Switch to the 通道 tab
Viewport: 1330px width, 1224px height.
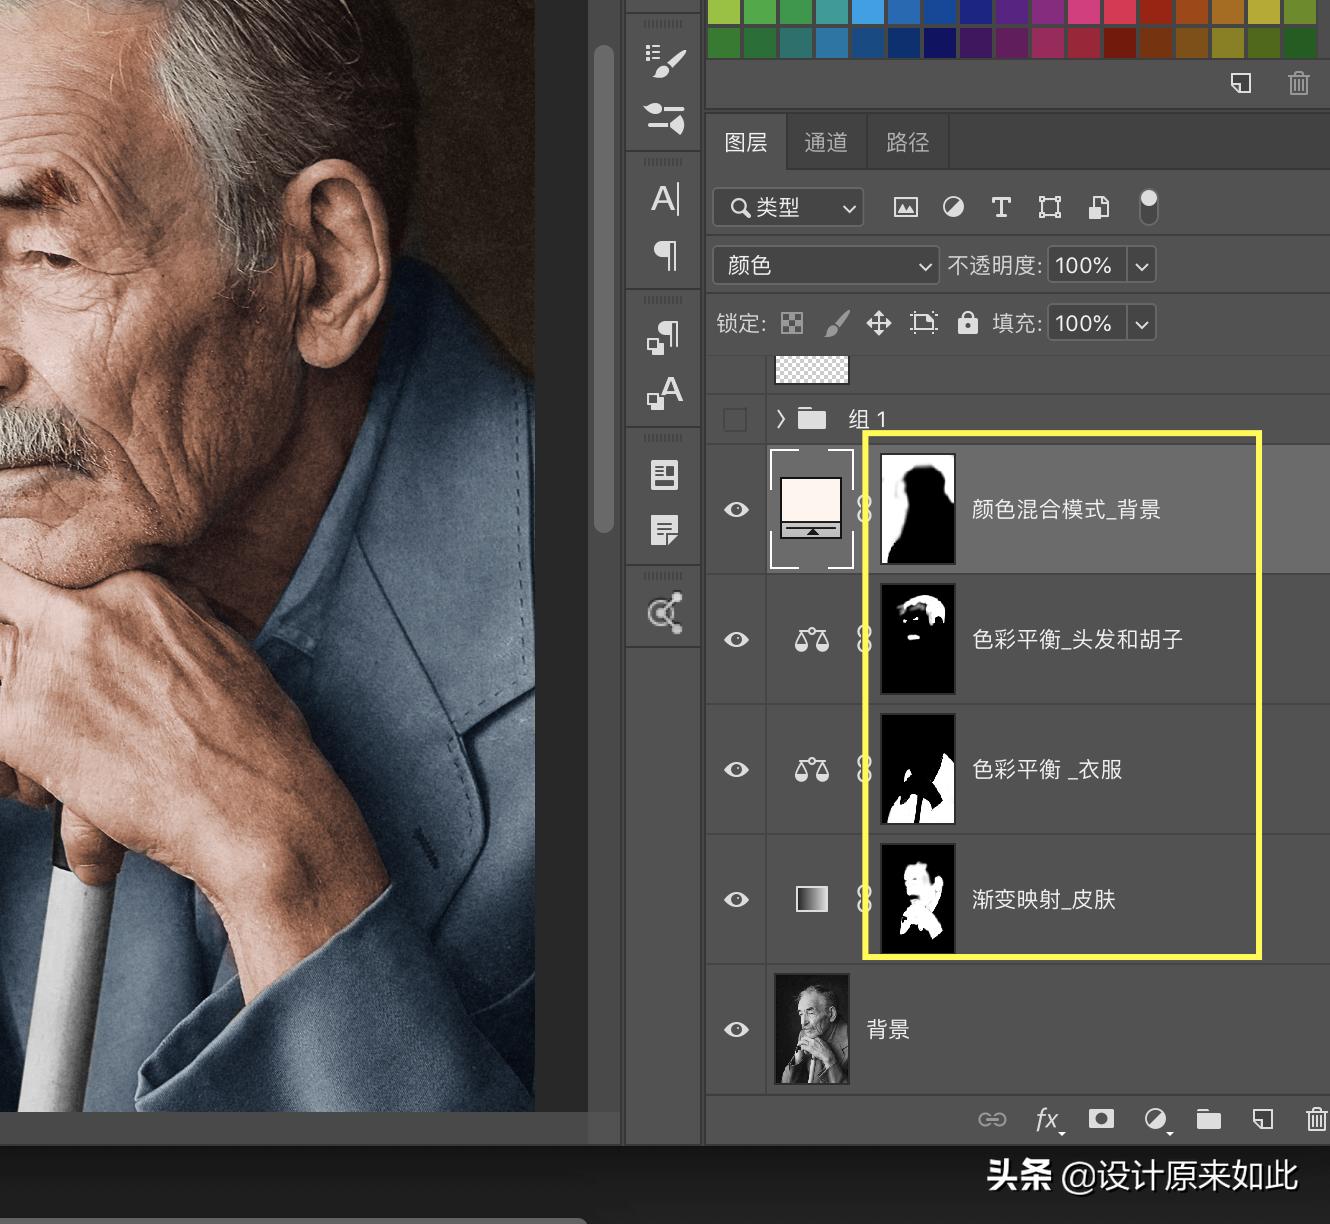pyautogui.click(x=825, y=141)
